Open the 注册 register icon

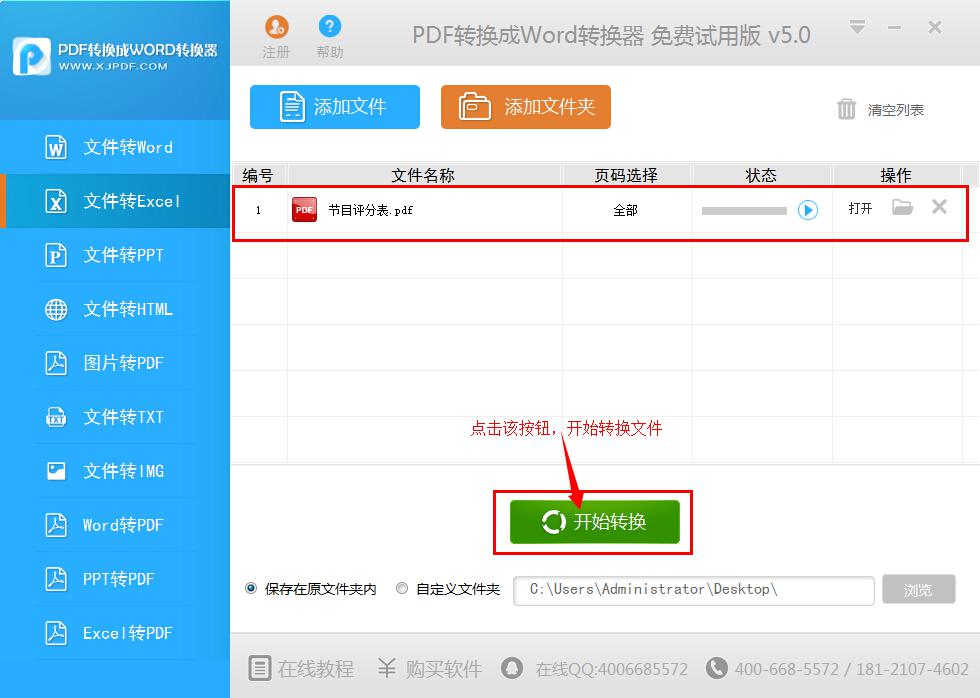[x=276, y=27]
